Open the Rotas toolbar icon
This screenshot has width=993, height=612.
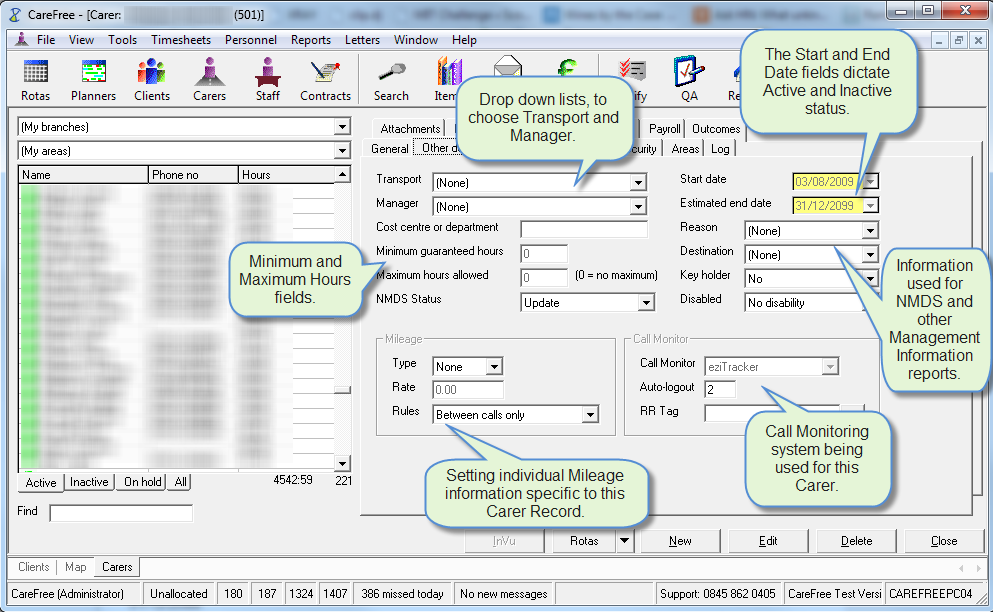click(35, 79)
